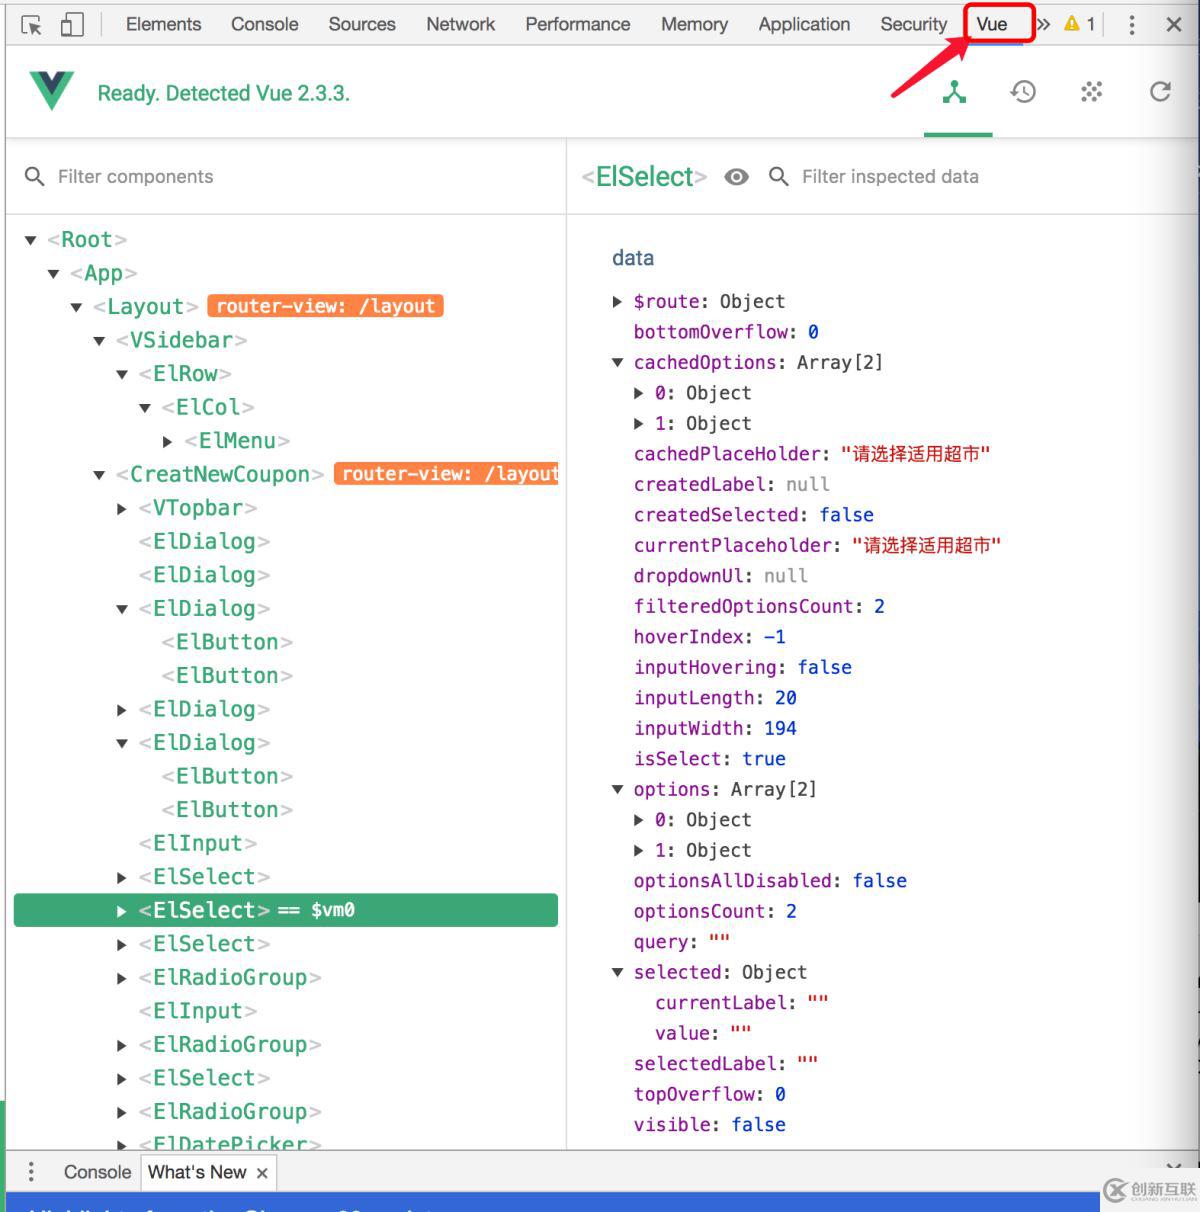Image resolution: width=1200 pixels, height=1212 pixels.
Task: Expand the $route object arrow
Action: [x=617, y=301]
